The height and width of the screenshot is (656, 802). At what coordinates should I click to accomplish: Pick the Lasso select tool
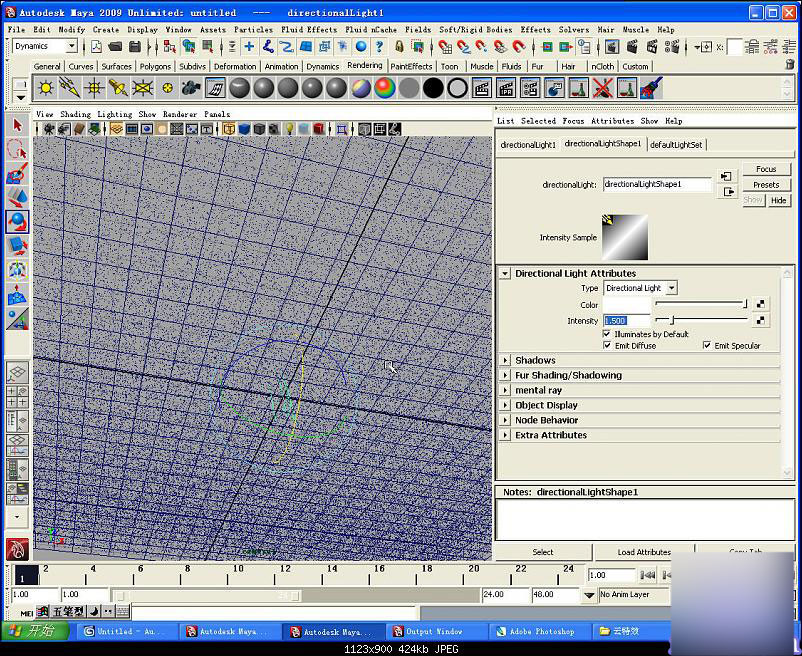(x=17, y=149)
